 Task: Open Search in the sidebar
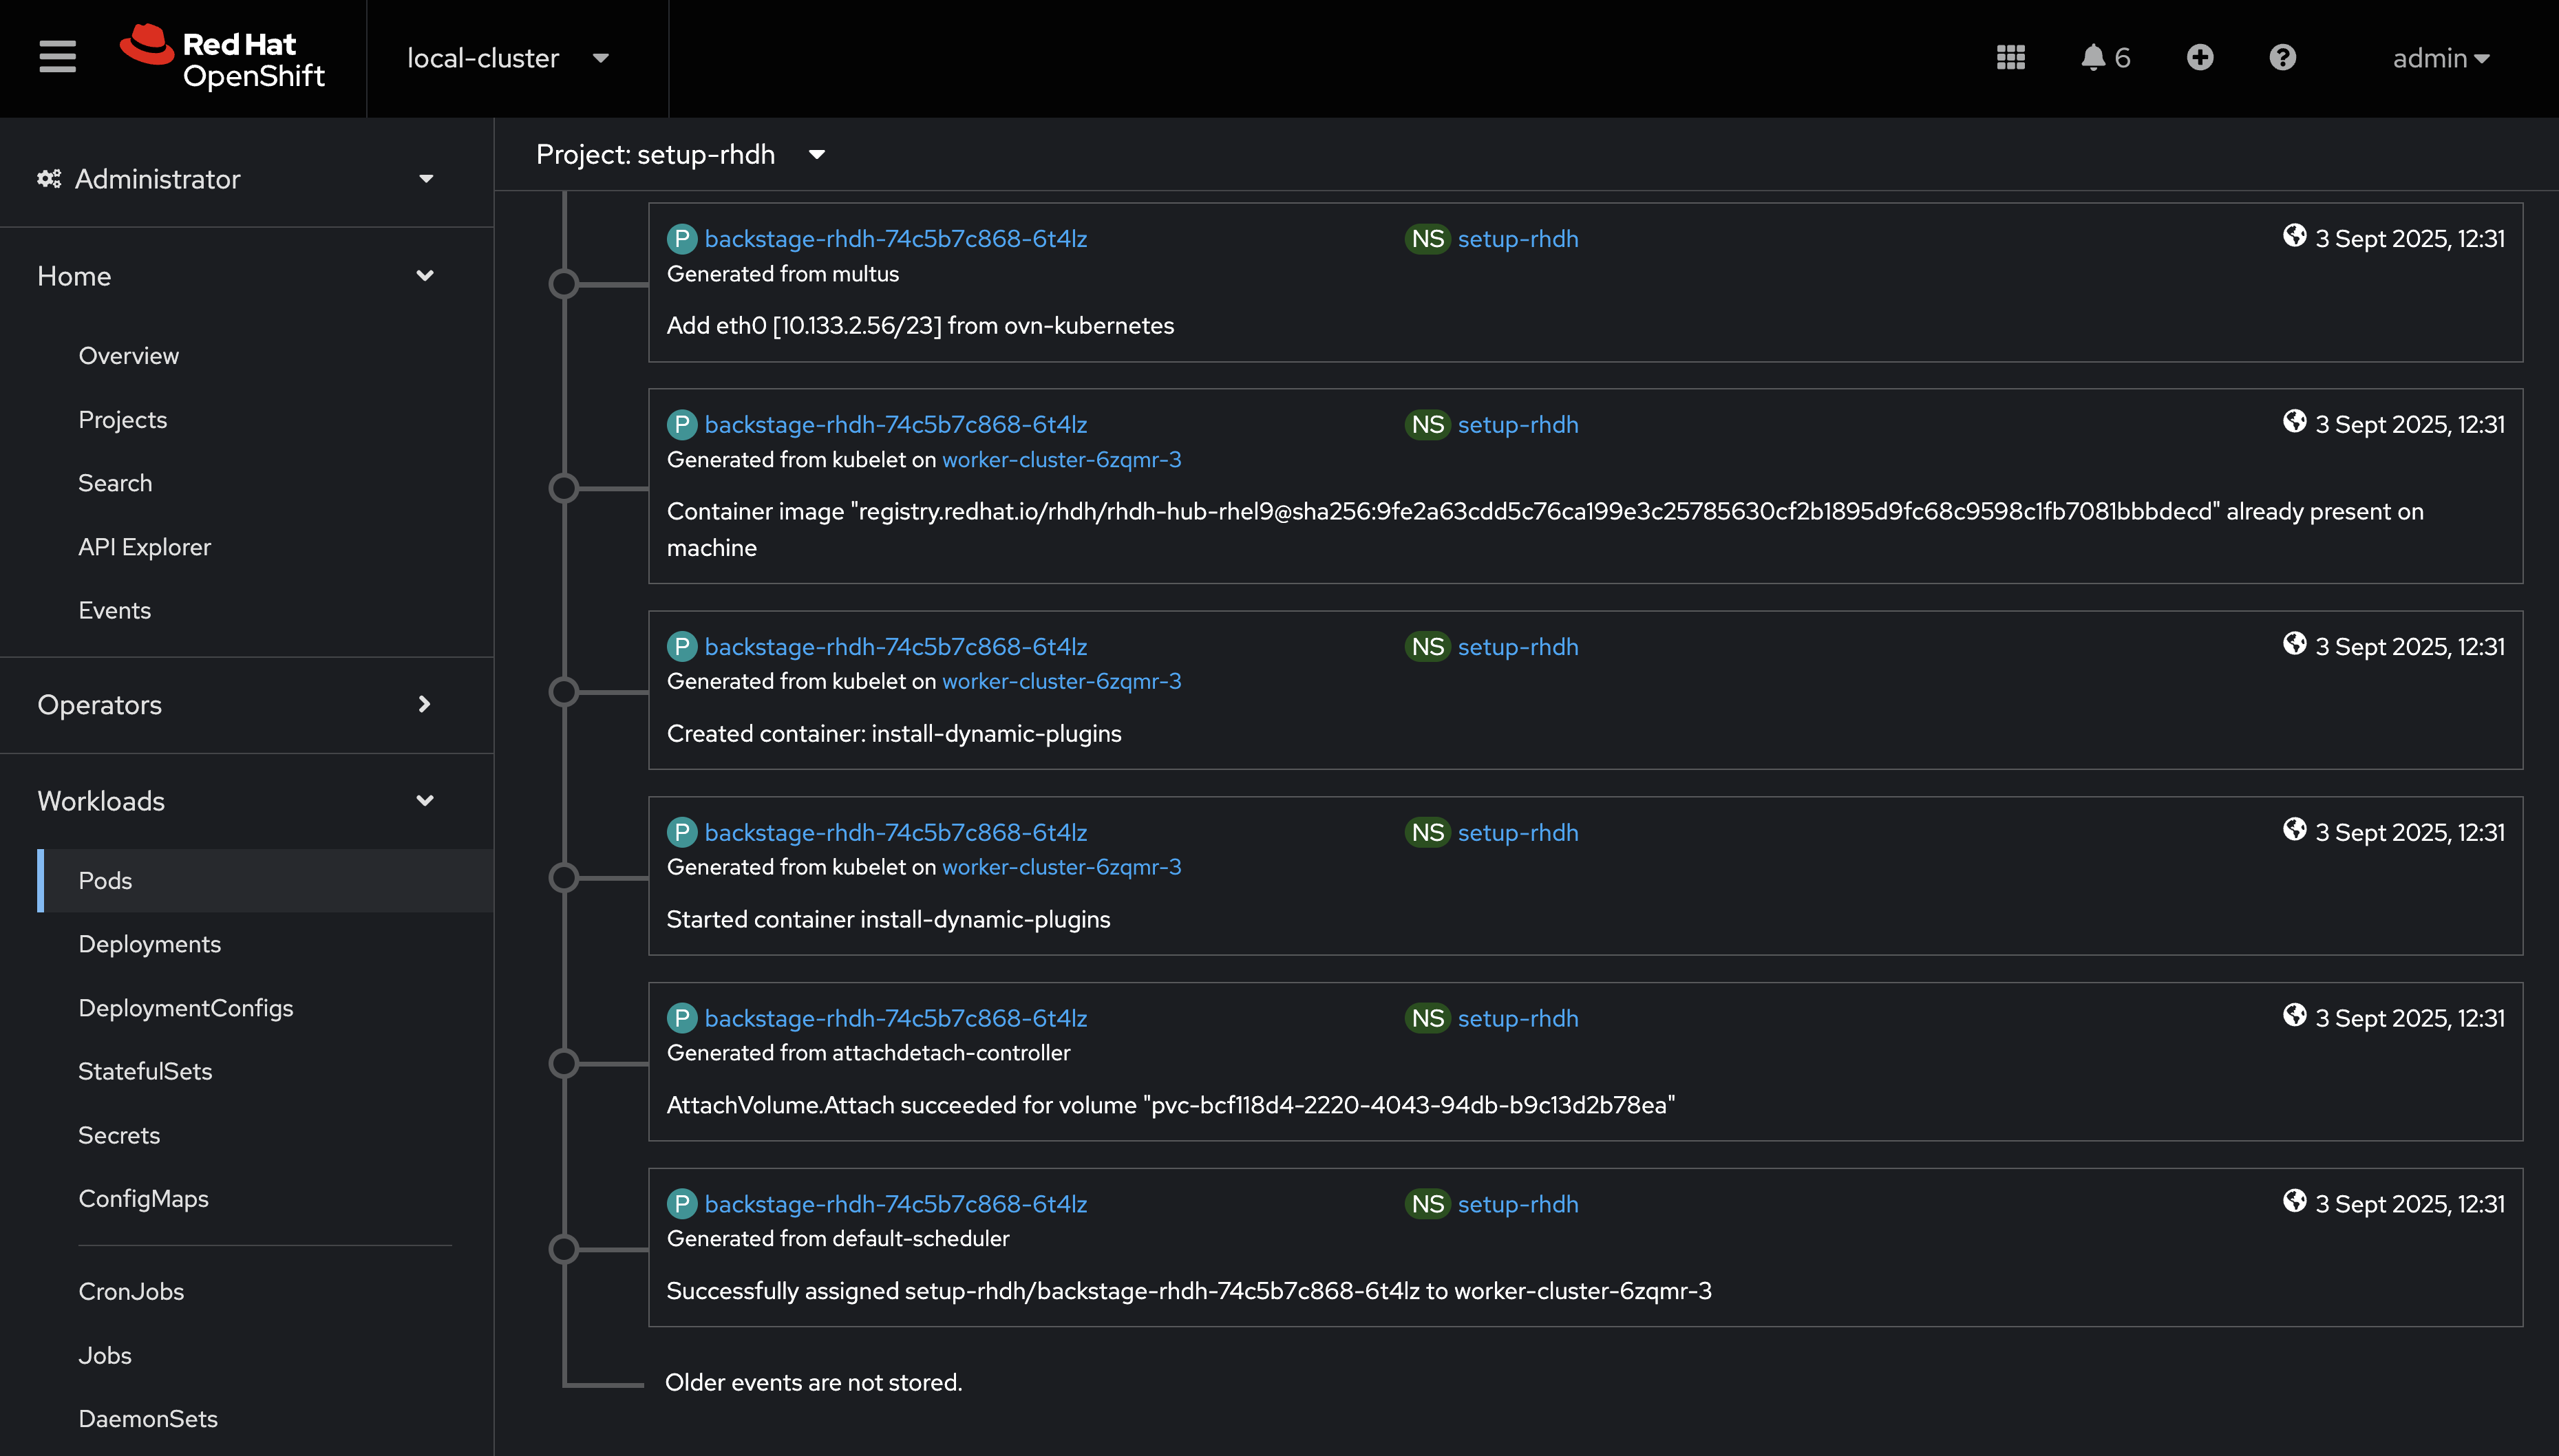tap(115, 483)
